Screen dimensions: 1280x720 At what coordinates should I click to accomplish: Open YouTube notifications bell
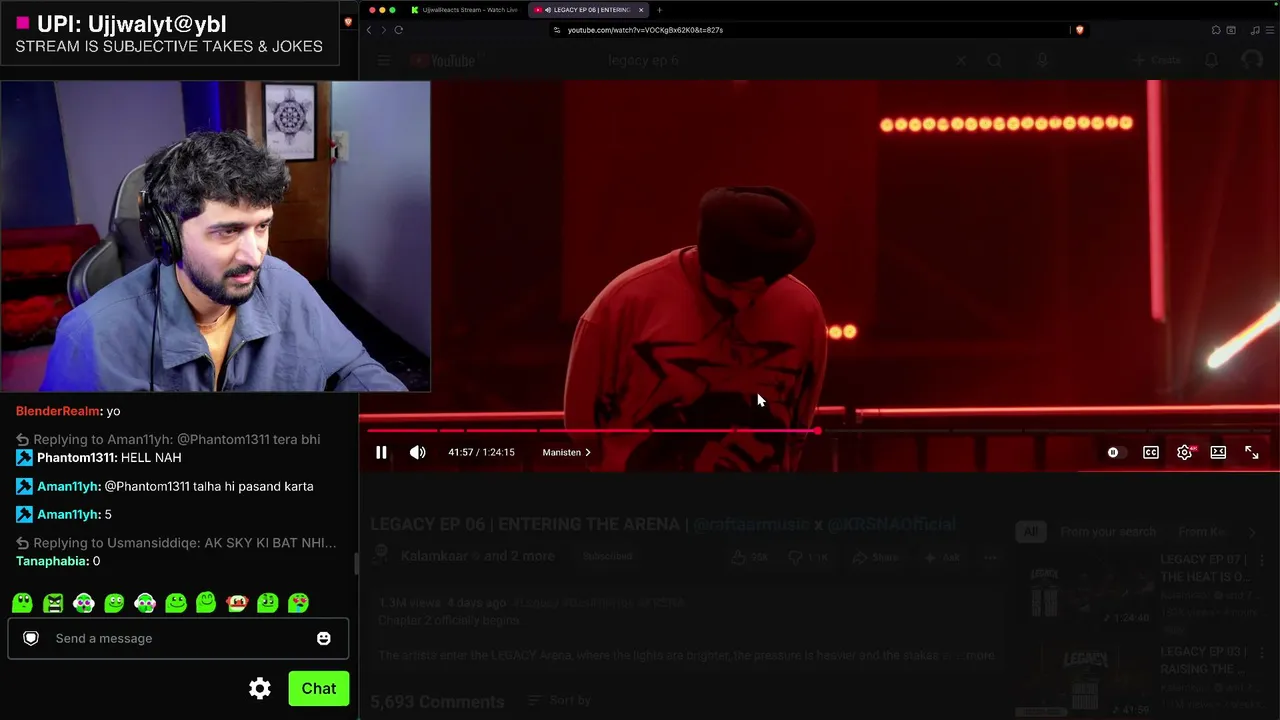pyautogui.click(x=1211, y=61)
